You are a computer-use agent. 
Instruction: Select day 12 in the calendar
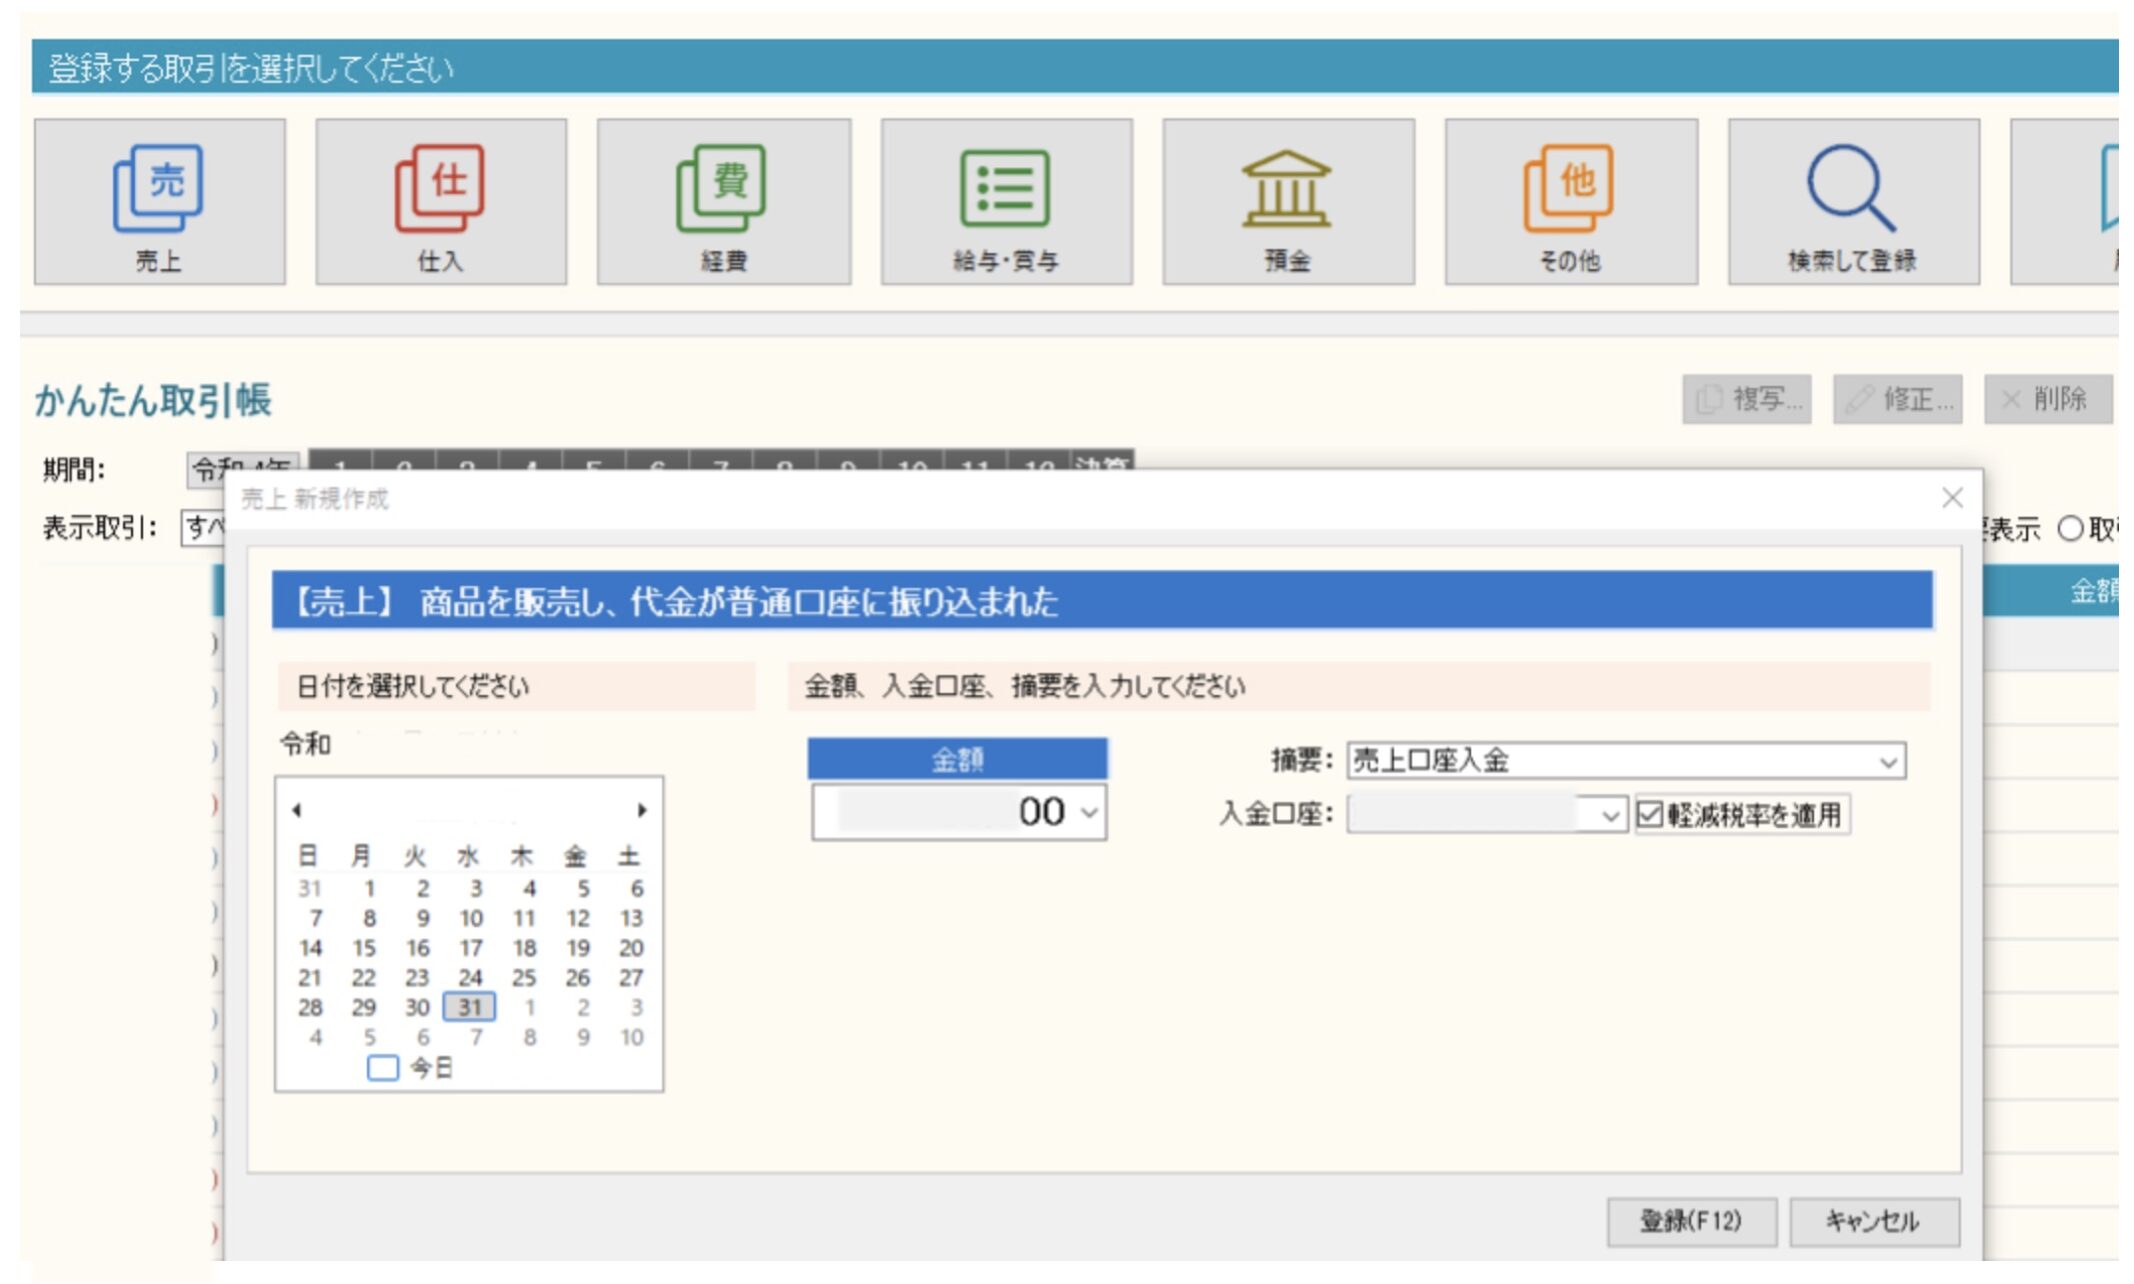pyautogui.click(x=578, y=918)
